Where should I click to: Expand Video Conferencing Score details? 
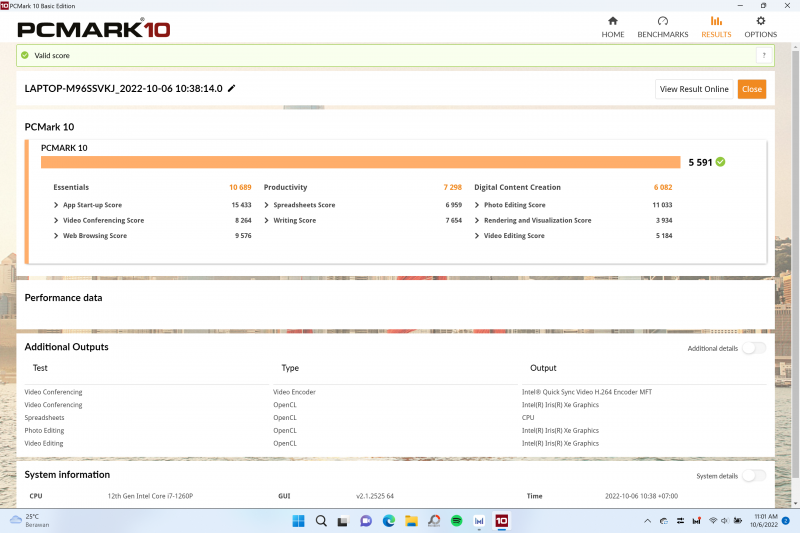[x=56, y=220]
